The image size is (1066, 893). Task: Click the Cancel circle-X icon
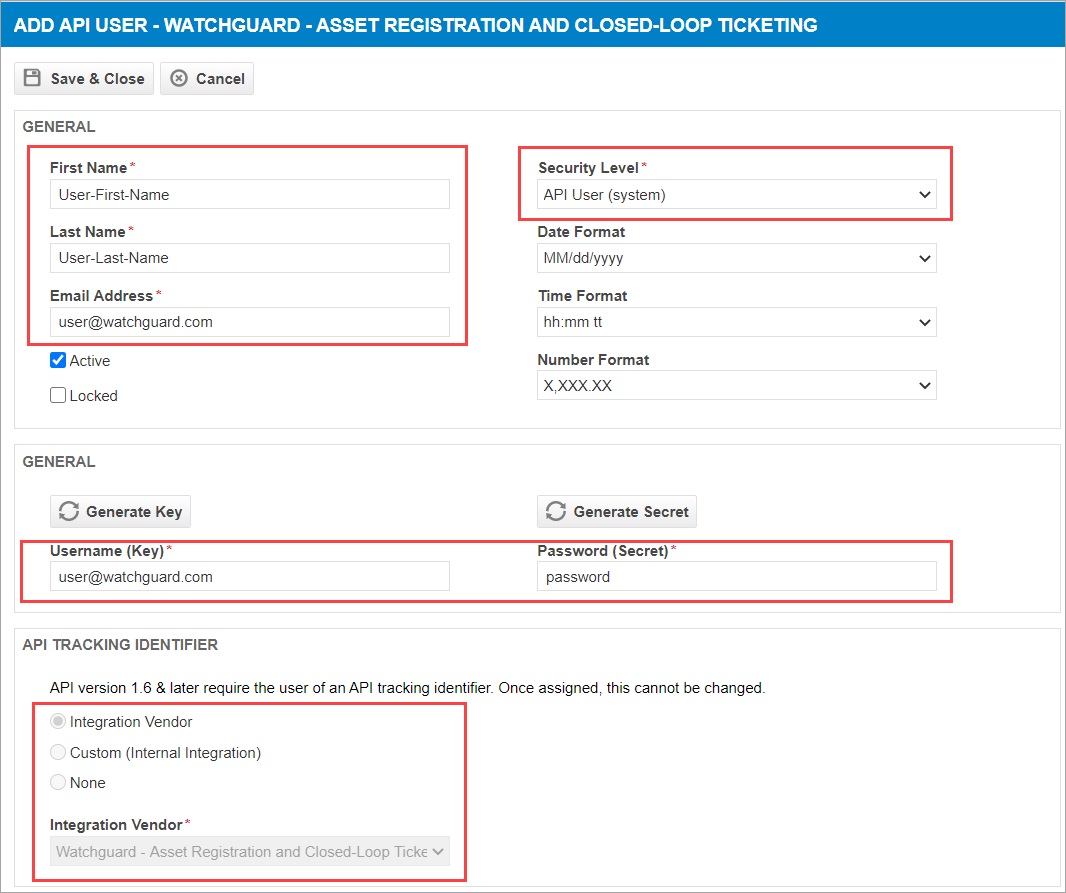coord(178,78)
